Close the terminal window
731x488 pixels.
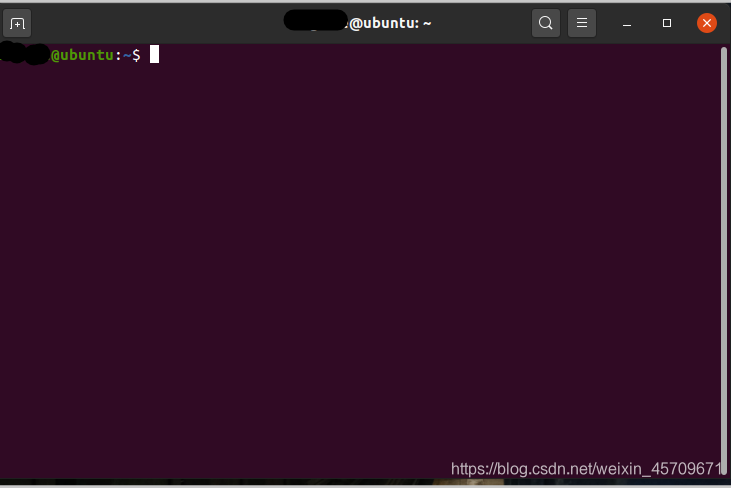tap(707, 23)
